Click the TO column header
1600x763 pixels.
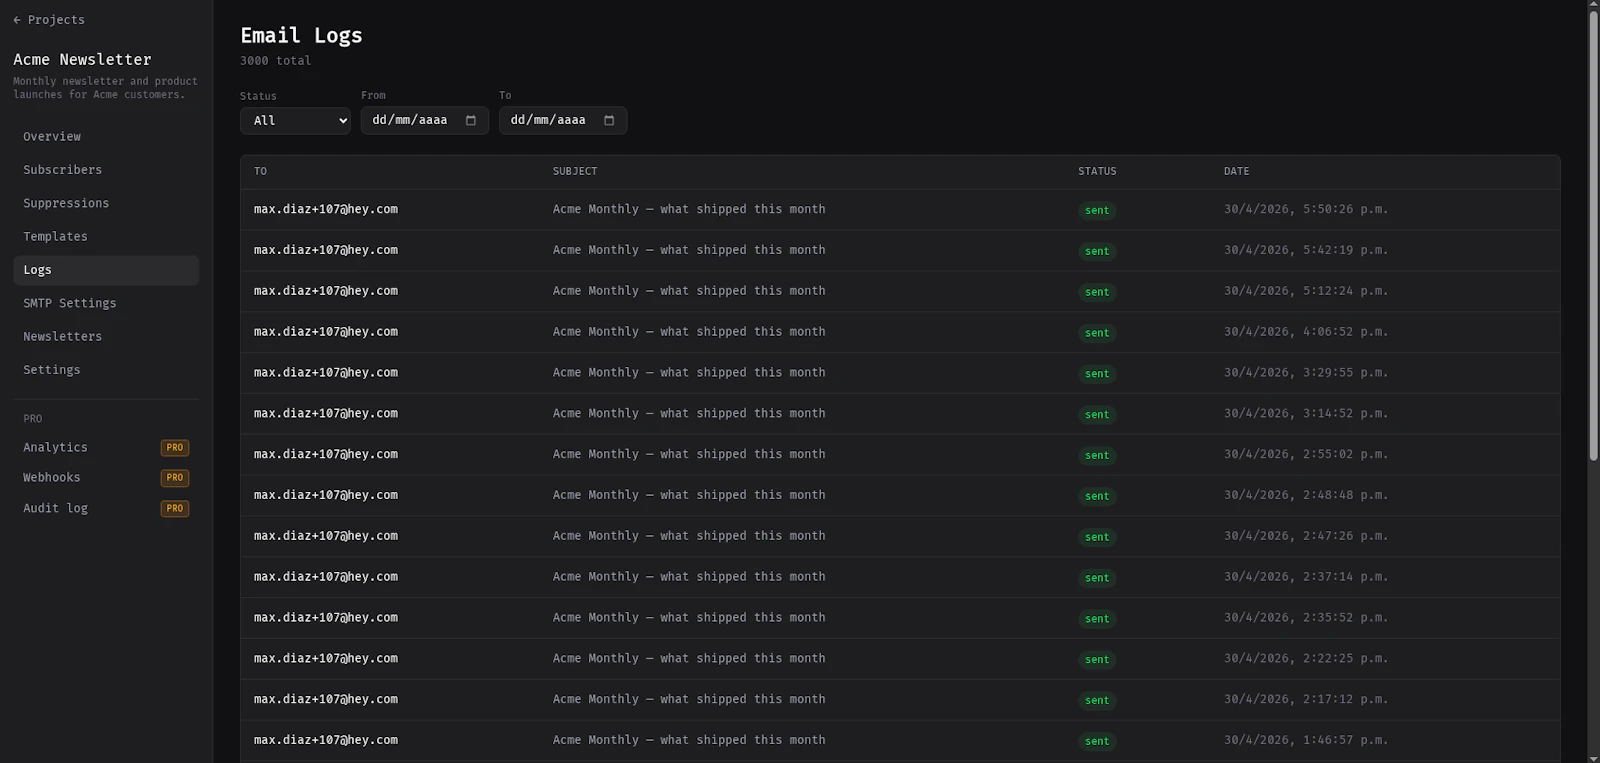point(260,172)
